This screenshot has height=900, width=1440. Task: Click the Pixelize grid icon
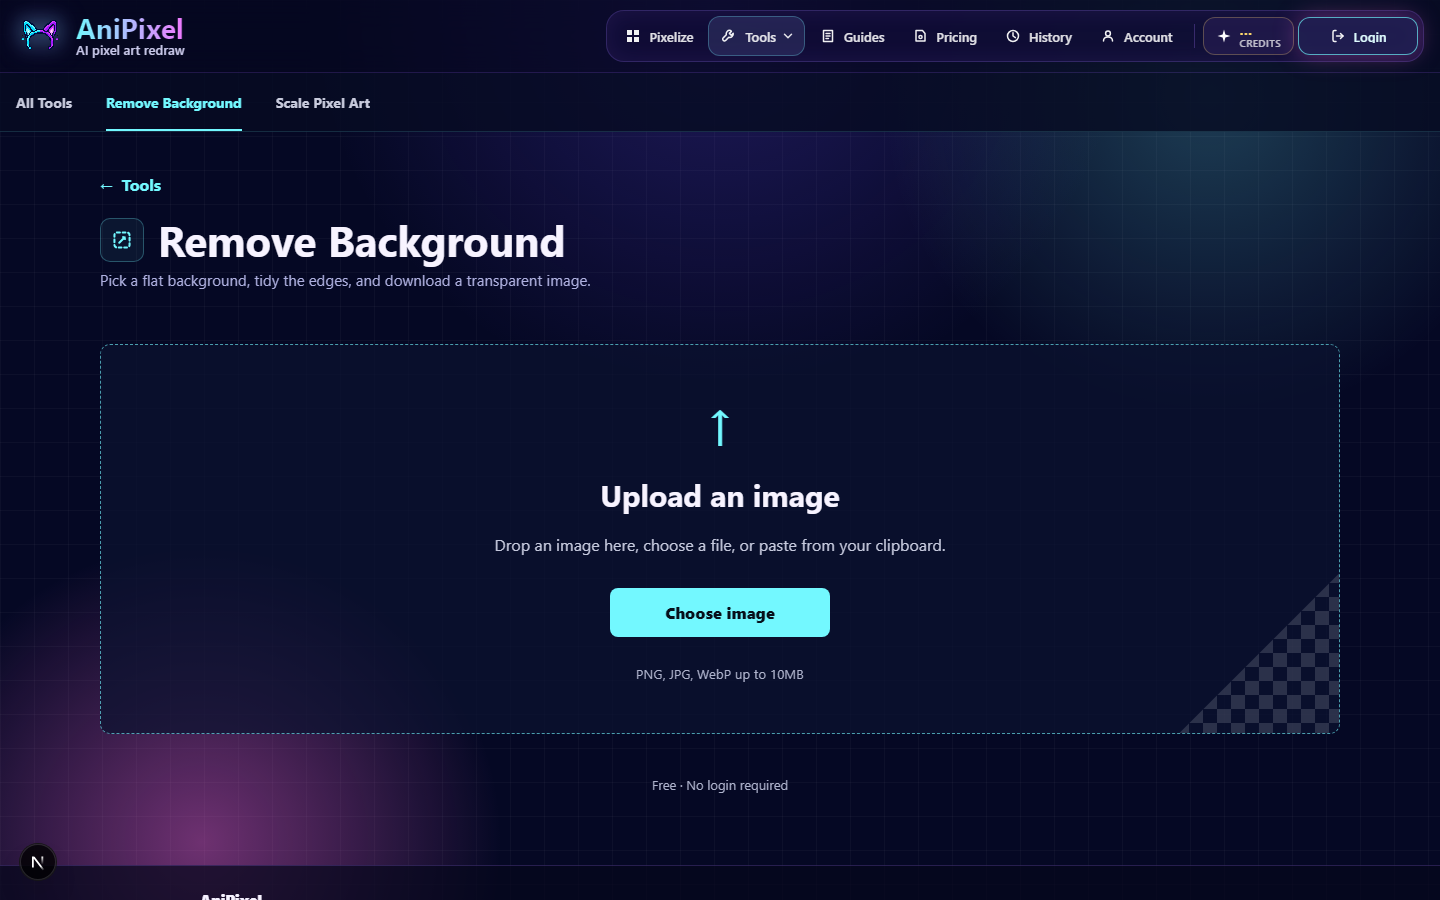tap(633, 36)
